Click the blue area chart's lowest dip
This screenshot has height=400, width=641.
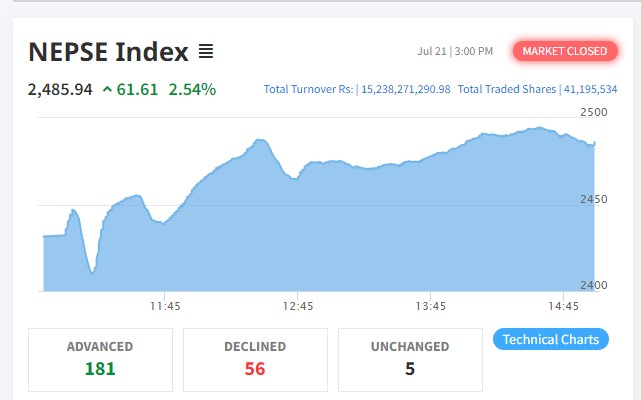[92, 270]
